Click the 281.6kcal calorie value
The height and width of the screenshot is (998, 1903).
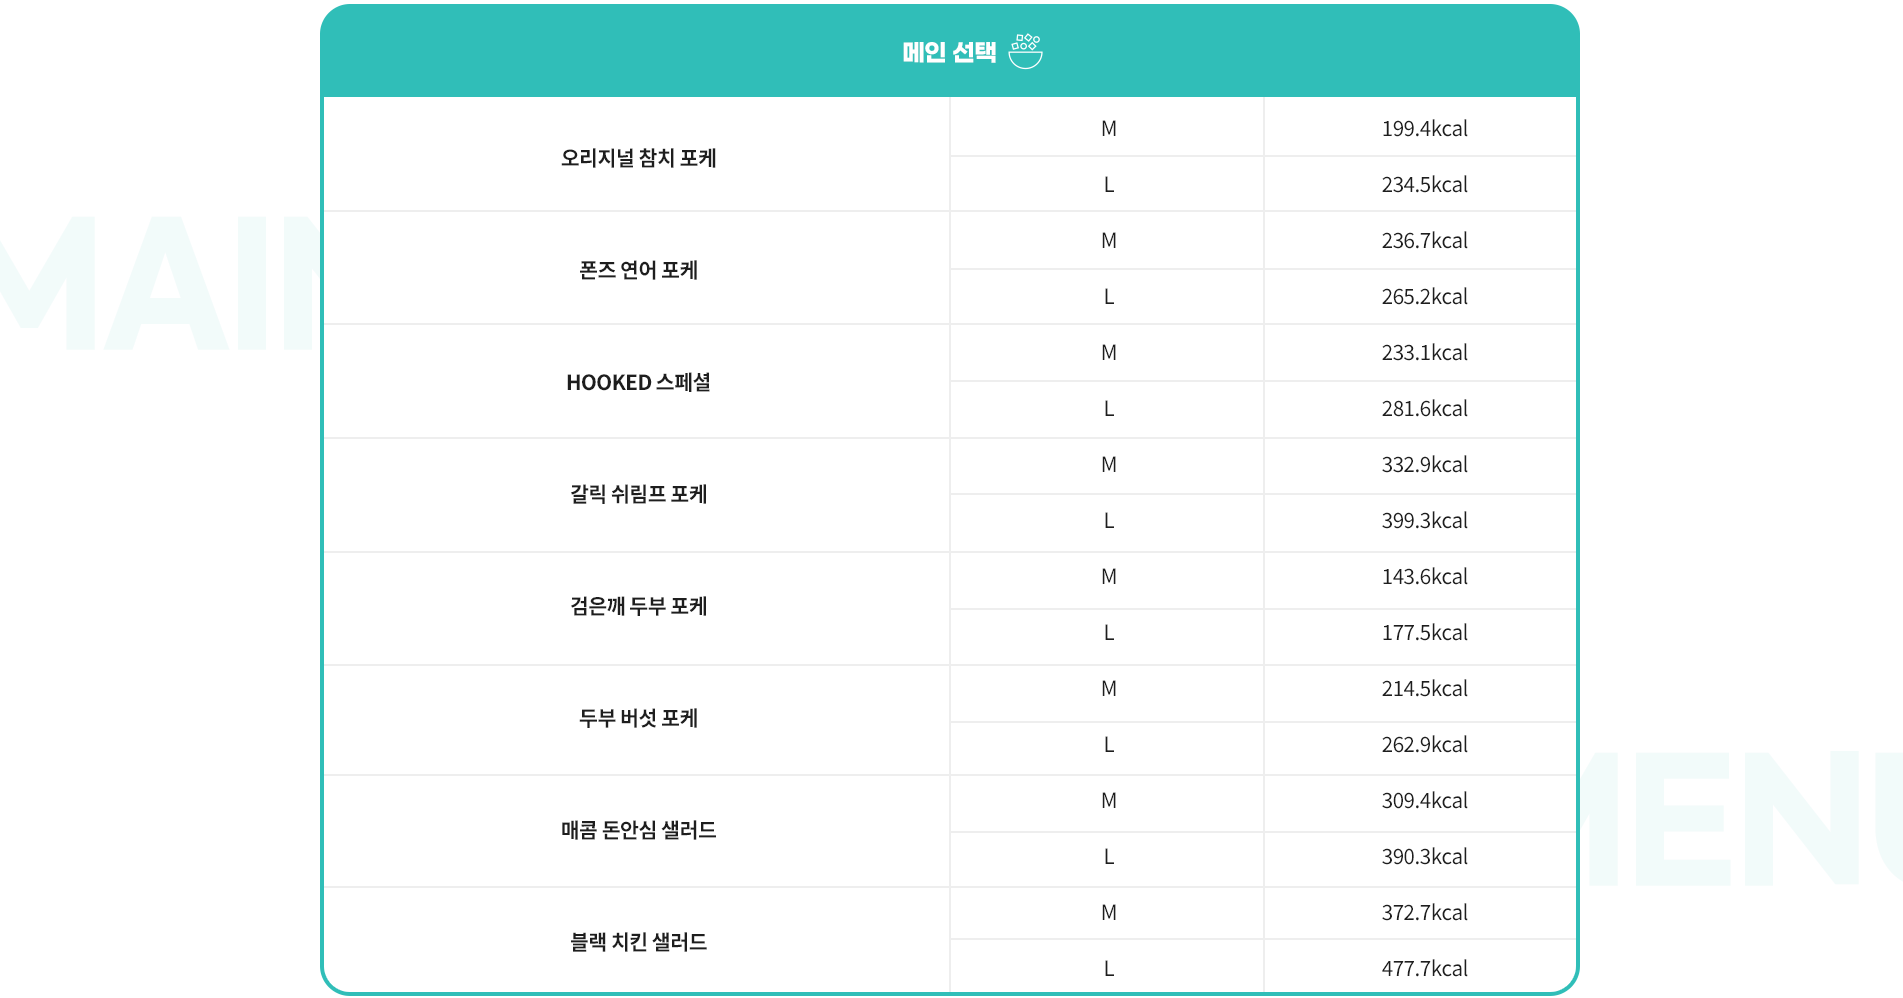[1424, 409]
